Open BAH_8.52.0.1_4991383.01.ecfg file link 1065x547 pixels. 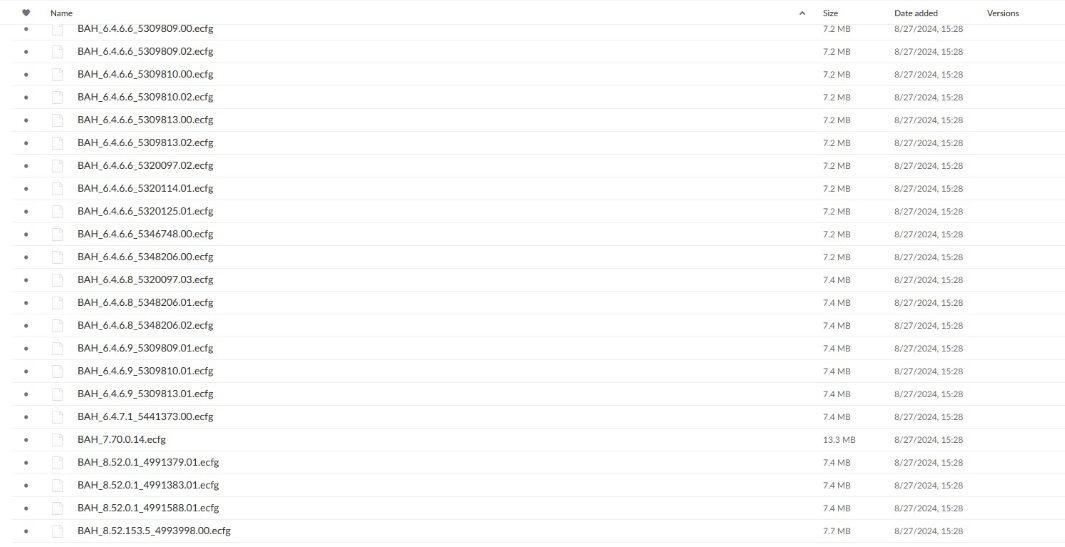click(x=148, y=485)
